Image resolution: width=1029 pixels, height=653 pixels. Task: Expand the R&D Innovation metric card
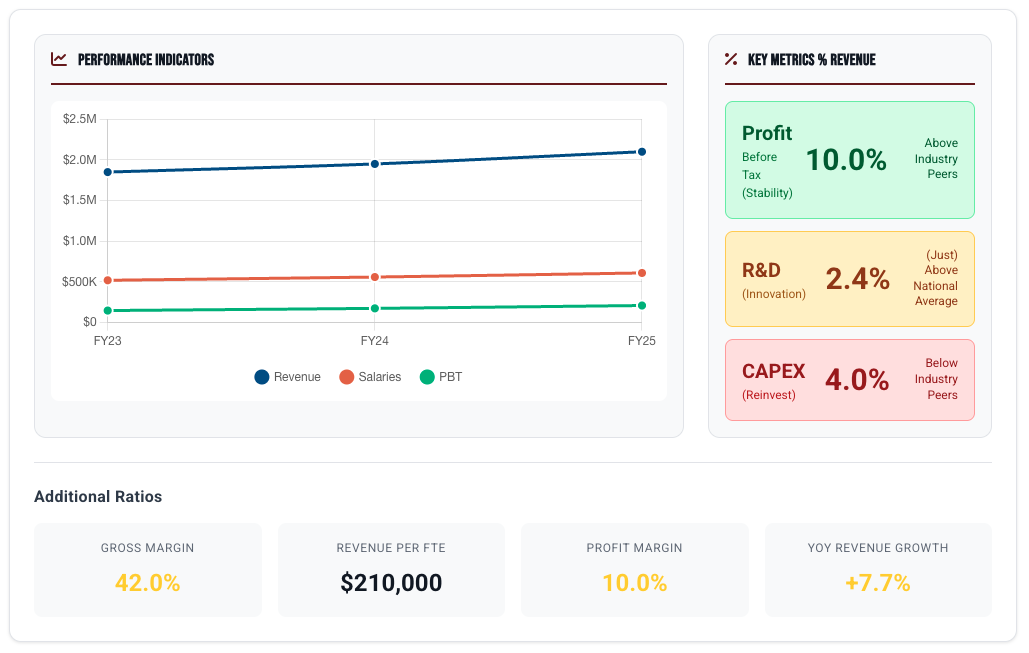point(849,279)
